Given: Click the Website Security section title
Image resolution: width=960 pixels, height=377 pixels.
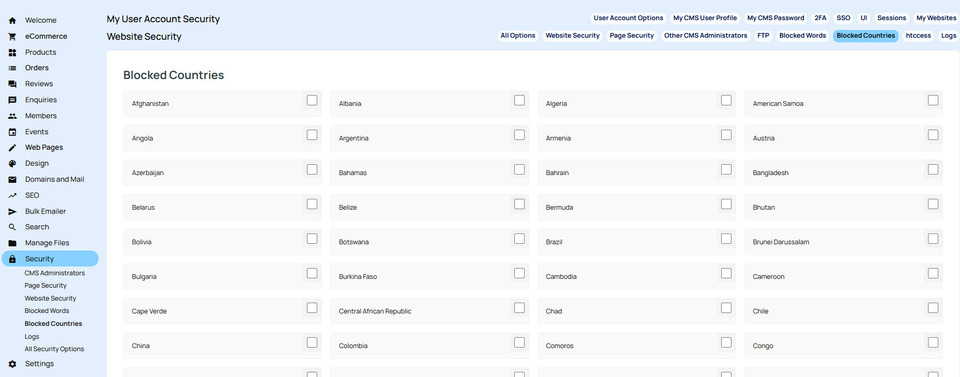Looking at the screenshot, I should (144, 37).
